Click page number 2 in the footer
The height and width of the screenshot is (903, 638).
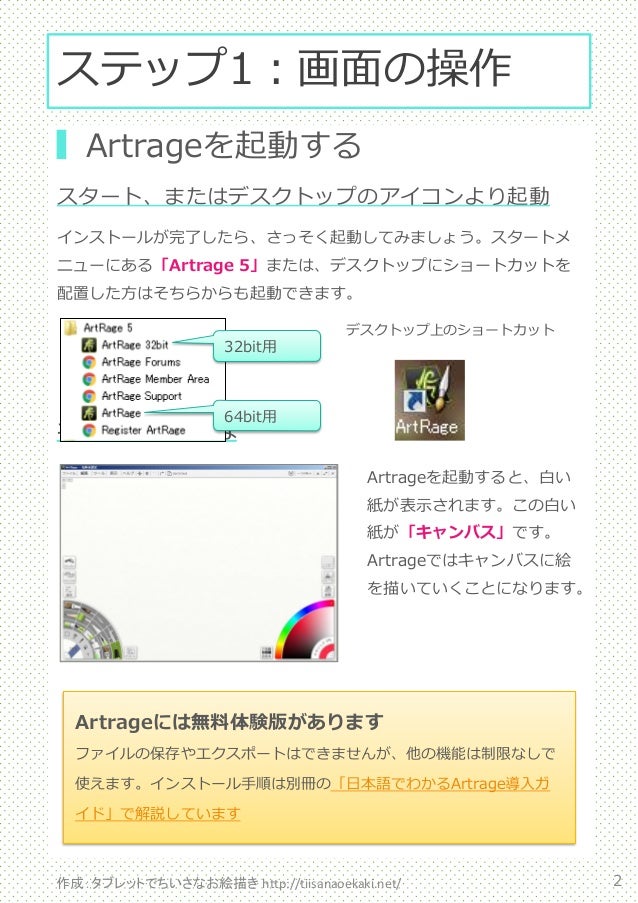tap(617, 880)
